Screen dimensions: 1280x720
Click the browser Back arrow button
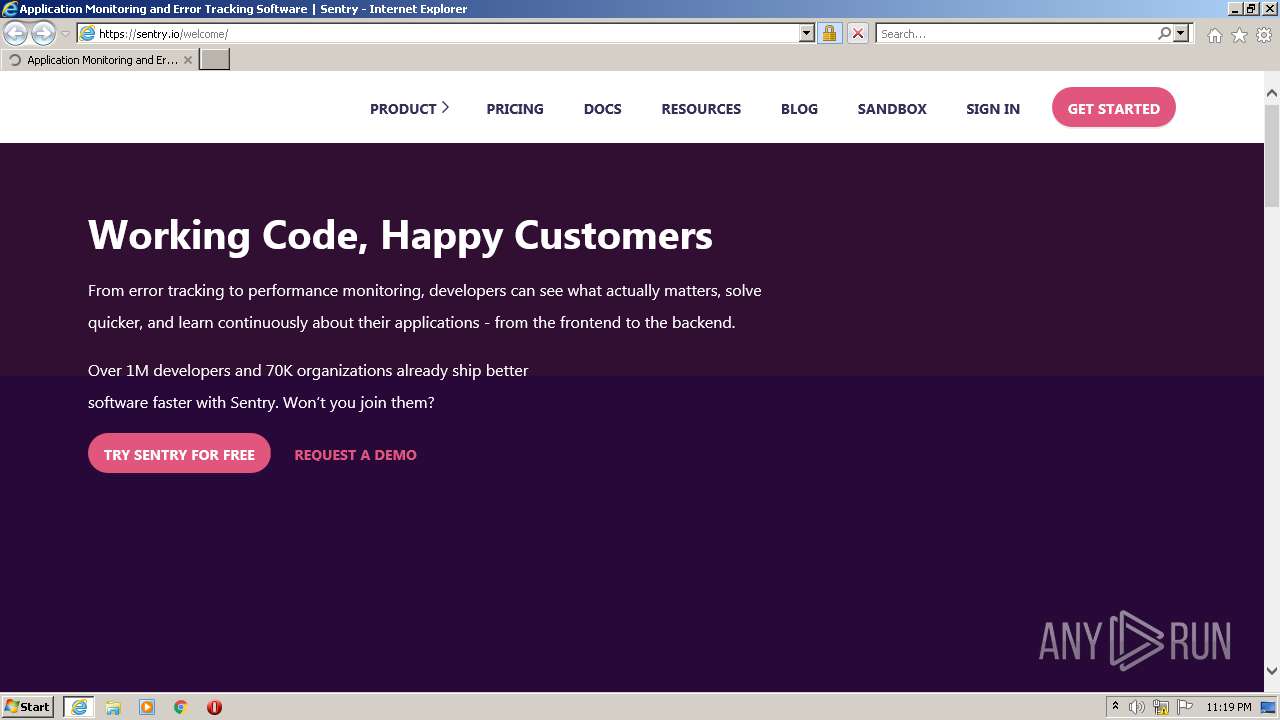point(16,34)
